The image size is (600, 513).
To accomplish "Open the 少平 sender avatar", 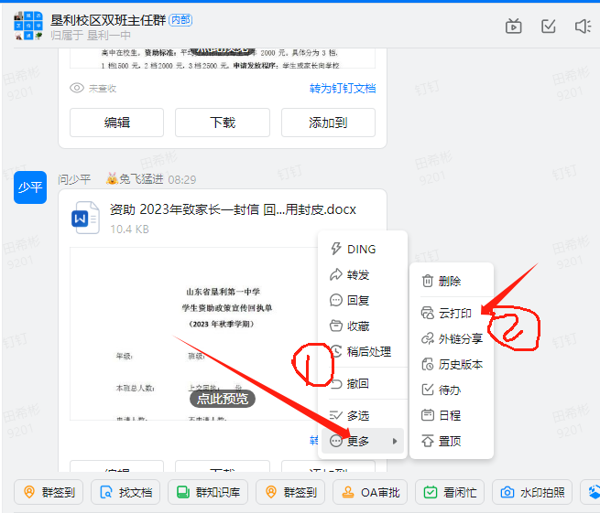I will (30, 187).
